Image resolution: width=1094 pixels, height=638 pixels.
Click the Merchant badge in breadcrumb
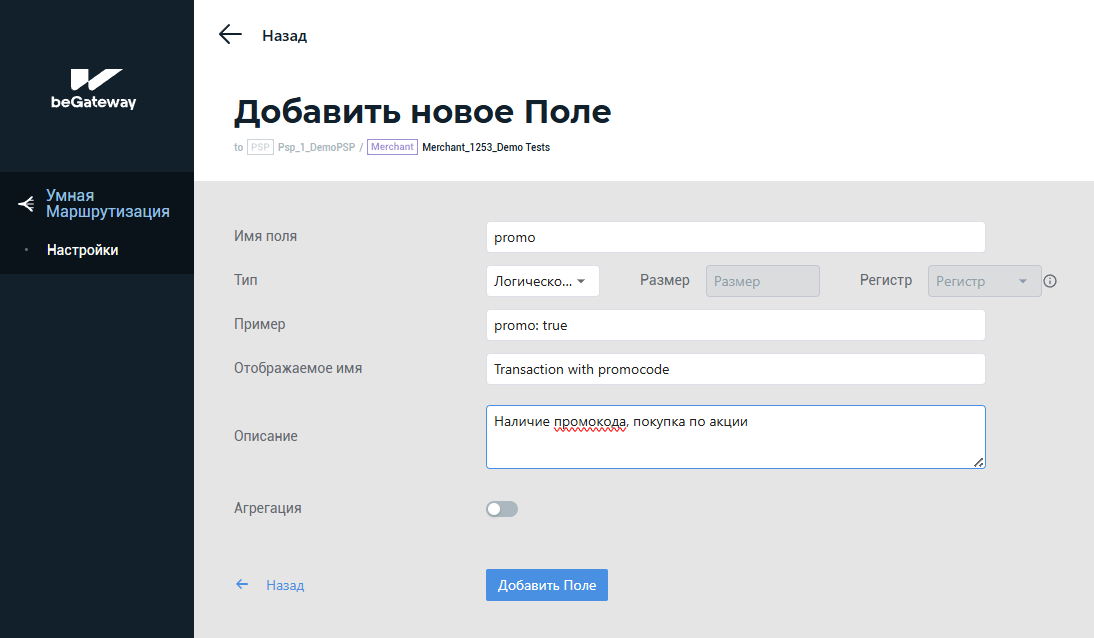392,147
